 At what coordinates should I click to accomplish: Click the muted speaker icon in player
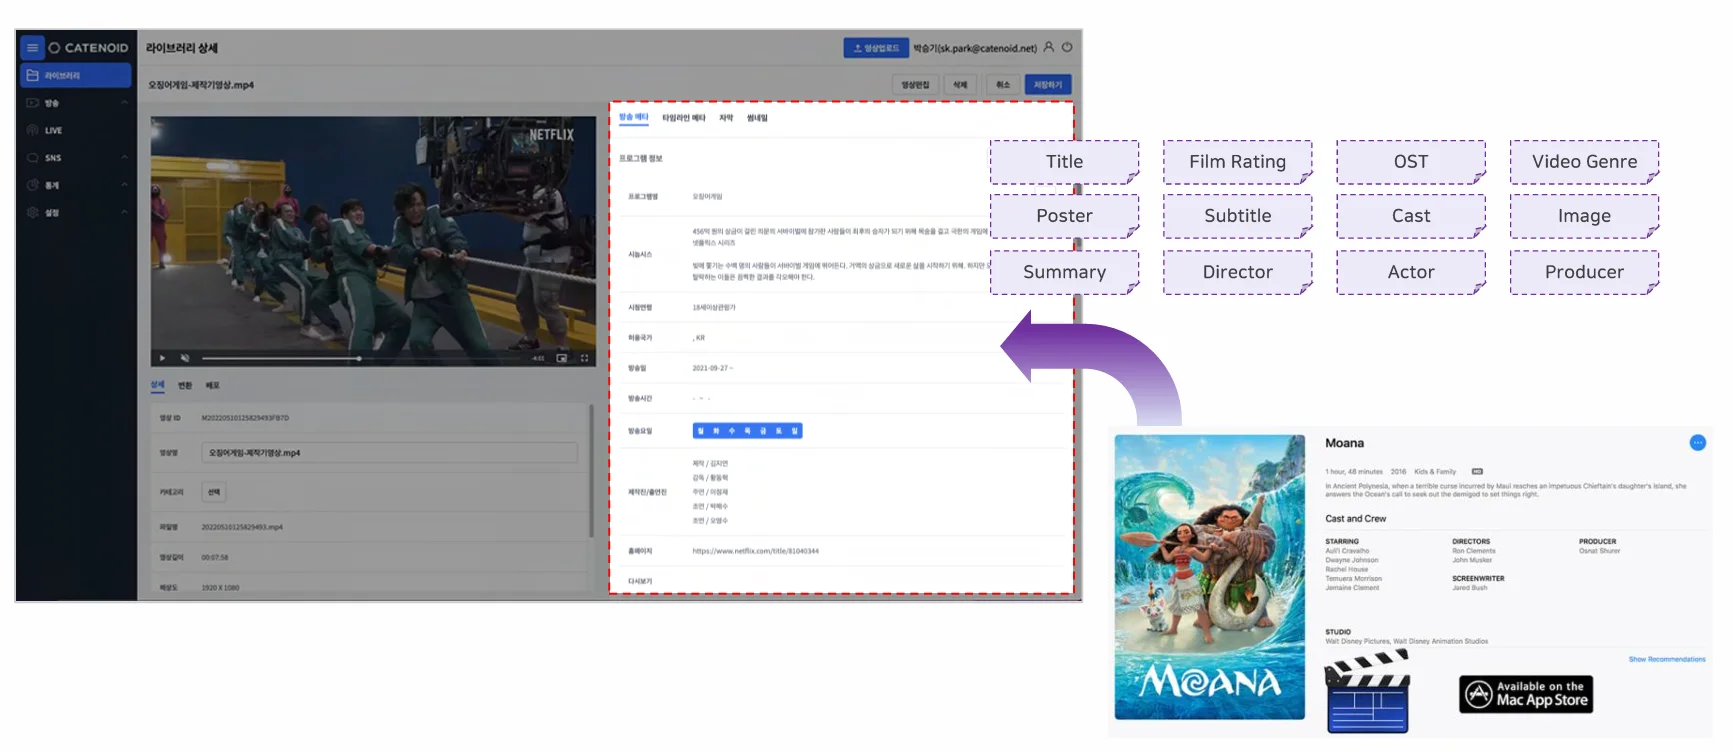(x=185, y=358)
